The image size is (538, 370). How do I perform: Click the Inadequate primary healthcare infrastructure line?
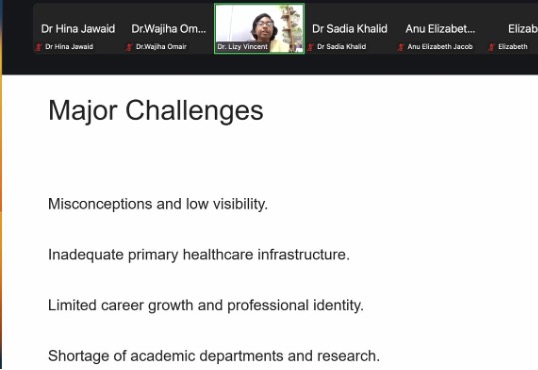(199, 255)
